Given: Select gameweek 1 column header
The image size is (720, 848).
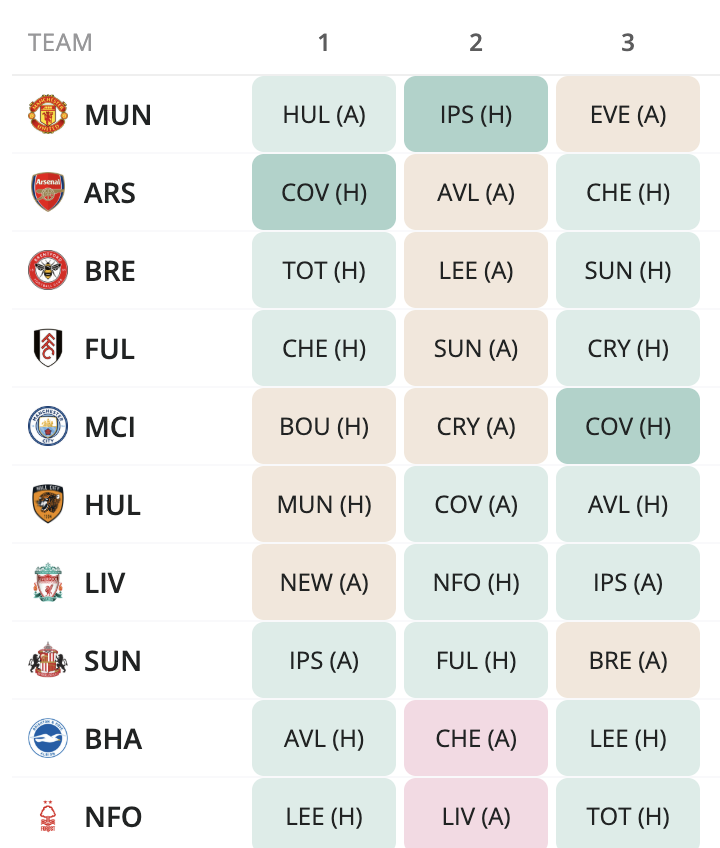Looking at the screenshot, I should point(323,43).
